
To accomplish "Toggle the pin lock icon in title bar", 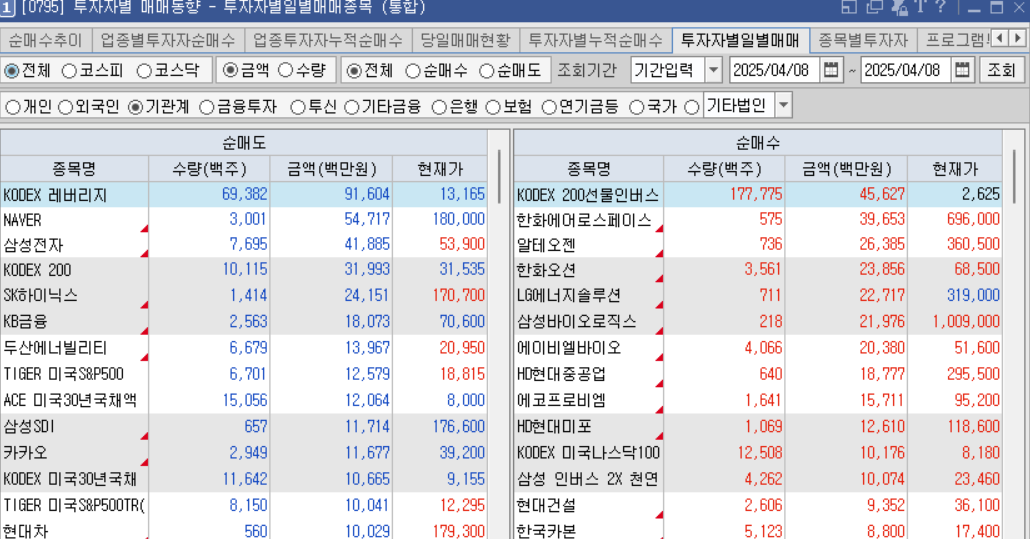I will point(898,7).
